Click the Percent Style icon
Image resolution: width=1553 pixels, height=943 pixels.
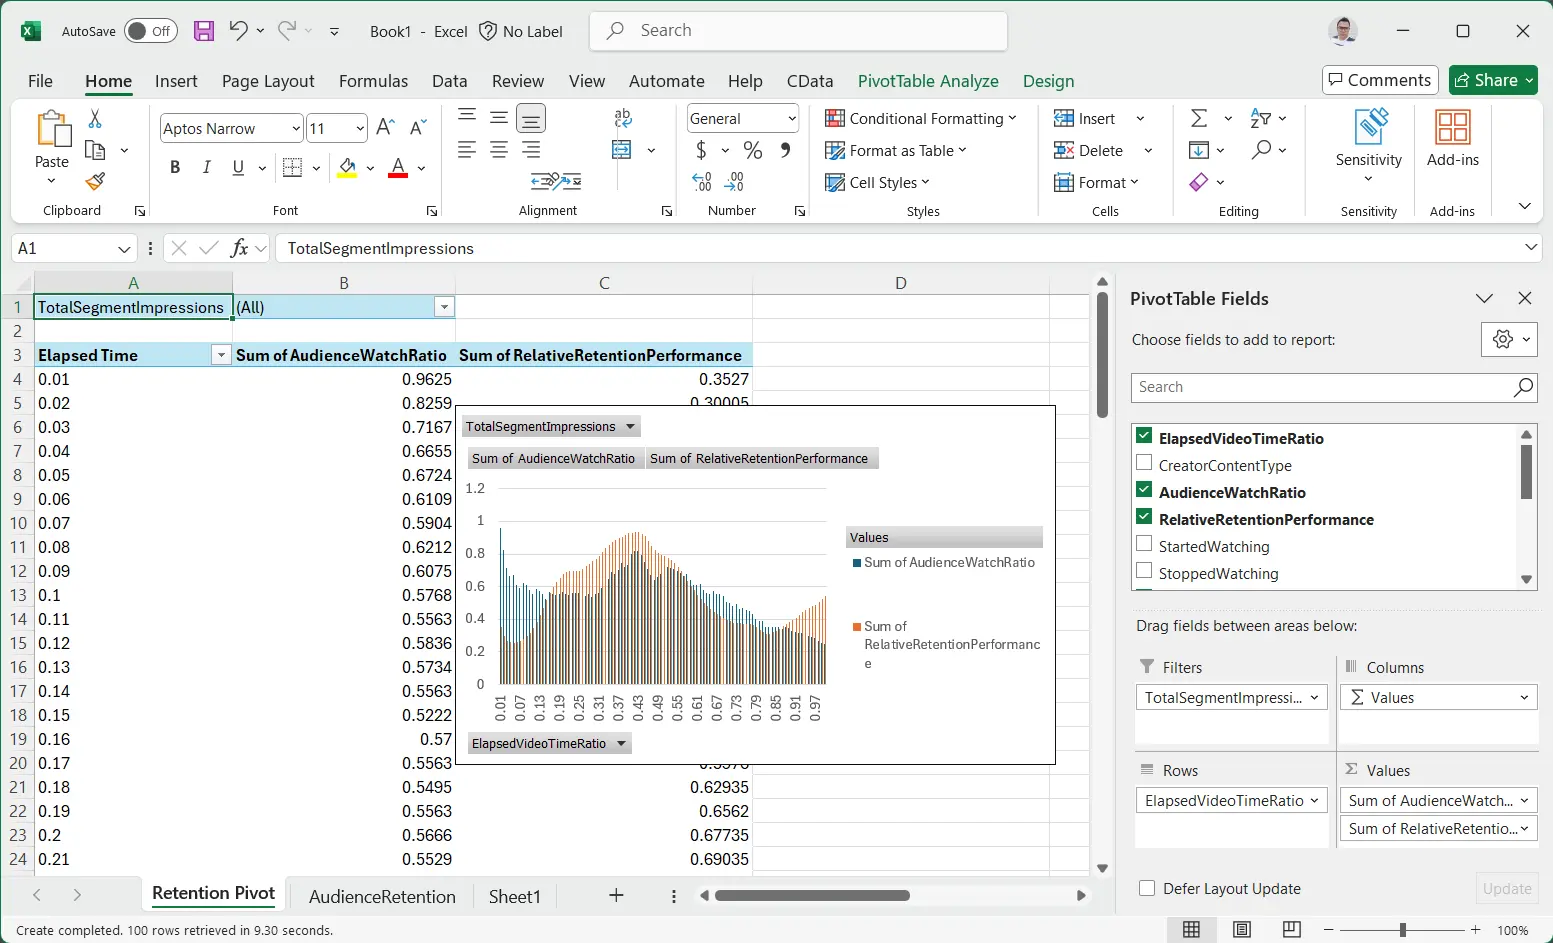coord(753,150)
